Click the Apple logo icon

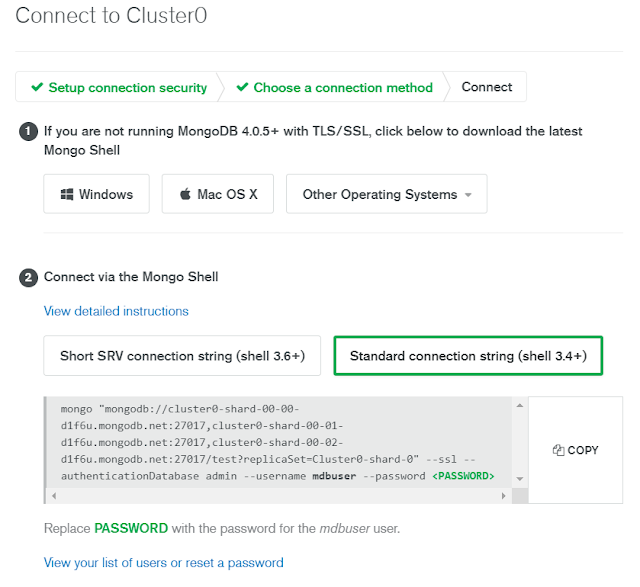point(185,195)
